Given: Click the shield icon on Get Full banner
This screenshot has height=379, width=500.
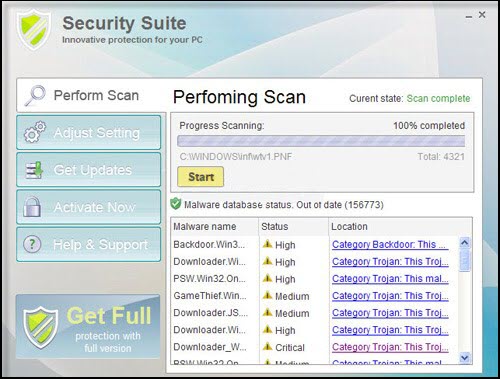Looking at the screenshot, I should 40,327.
